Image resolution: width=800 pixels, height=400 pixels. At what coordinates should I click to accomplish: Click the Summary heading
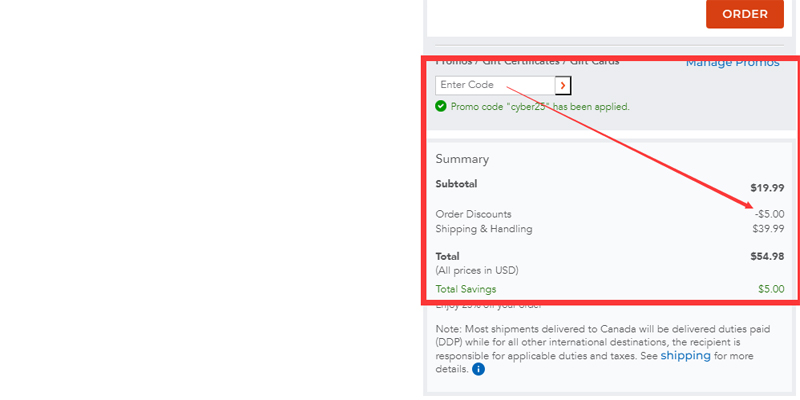point(462,159)
